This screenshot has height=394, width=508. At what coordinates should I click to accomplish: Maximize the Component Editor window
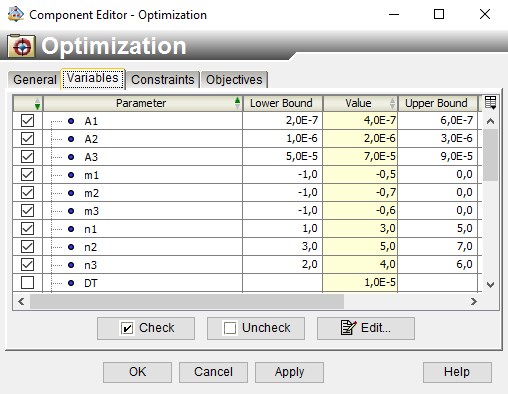tap(439, 14)
